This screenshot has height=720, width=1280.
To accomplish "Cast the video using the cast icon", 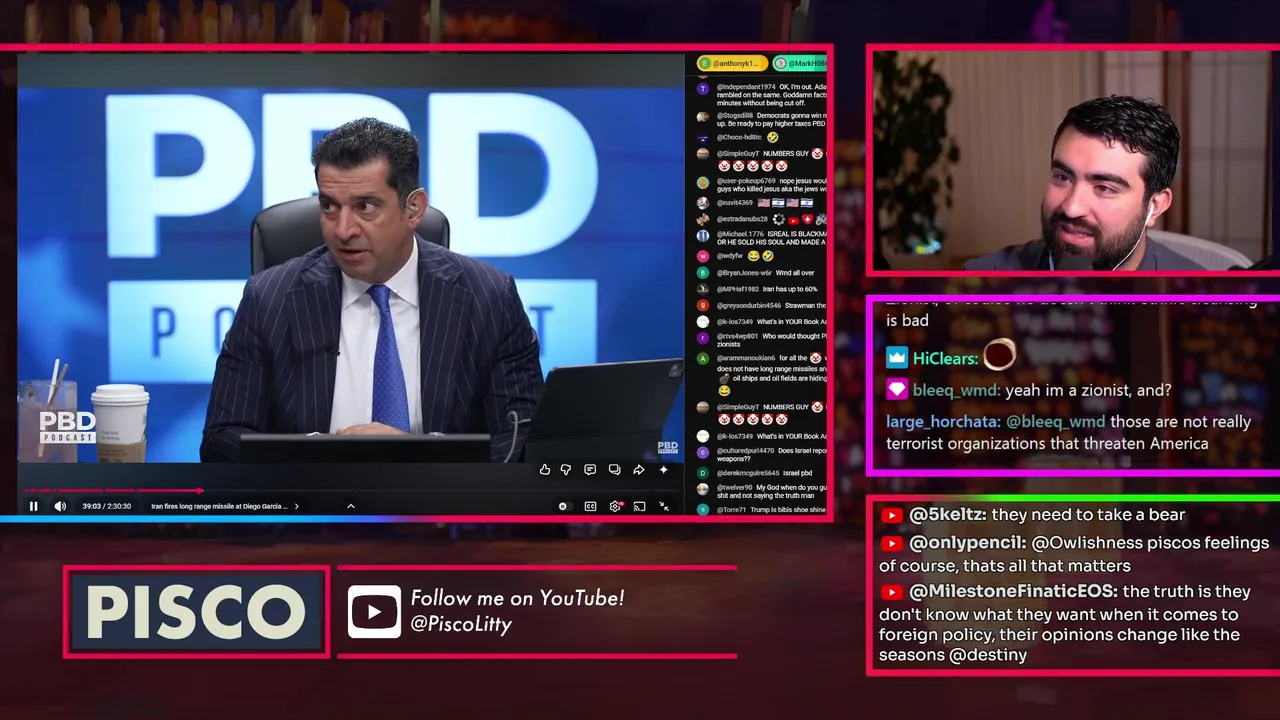I will pos(639,506).
